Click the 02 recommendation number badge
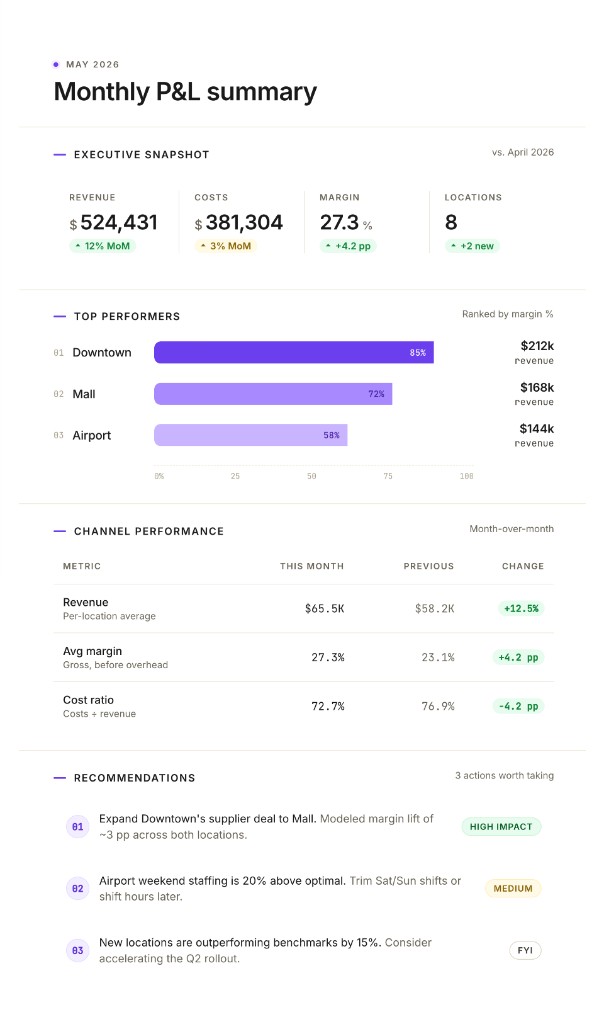This screenshot has height=1024, width=604. pos(78,889)
